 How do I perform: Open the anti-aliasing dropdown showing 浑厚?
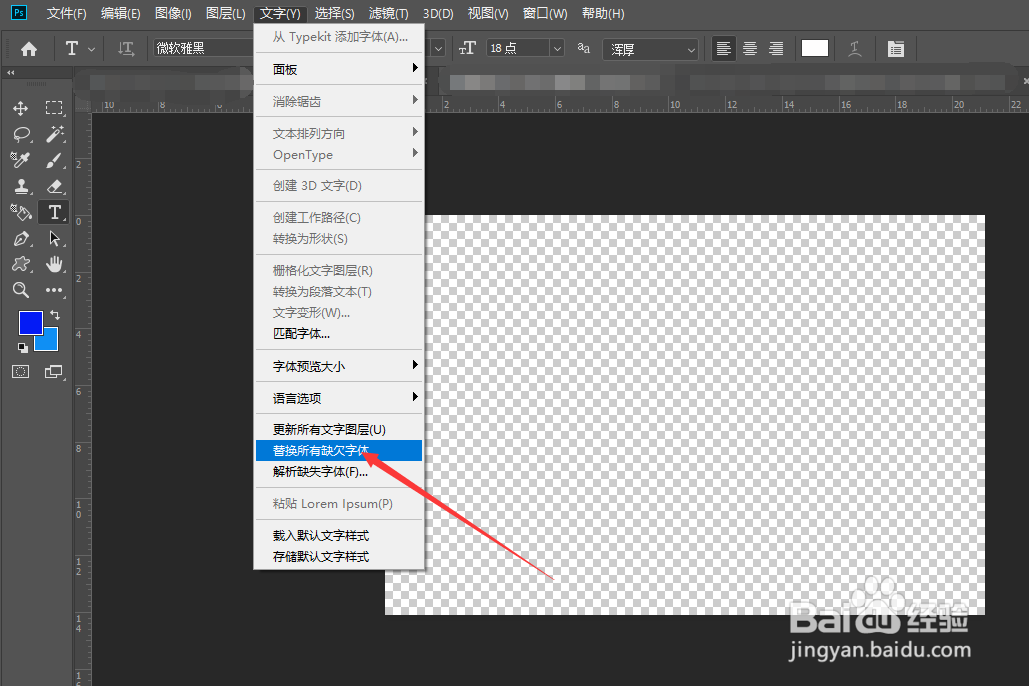691,48
